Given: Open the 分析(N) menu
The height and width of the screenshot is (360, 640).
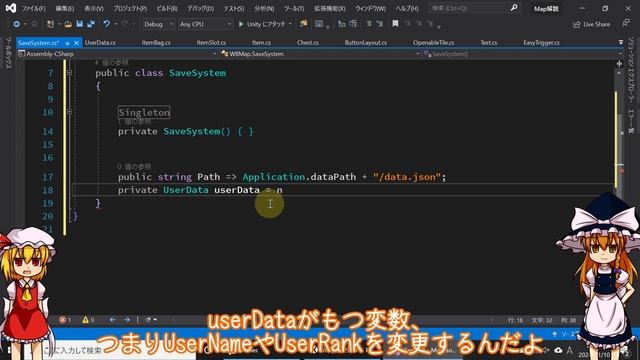Looking at the screenshot, I should (264, 8).
